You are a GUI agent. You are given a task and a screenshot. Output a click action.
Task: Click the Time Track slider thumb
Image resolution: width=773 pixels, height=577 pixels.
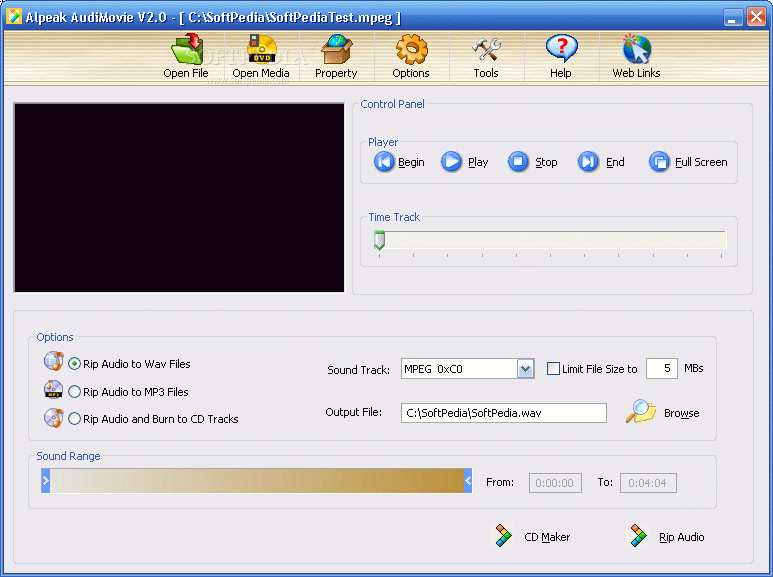pyautogui.click(x=379, y=240)
